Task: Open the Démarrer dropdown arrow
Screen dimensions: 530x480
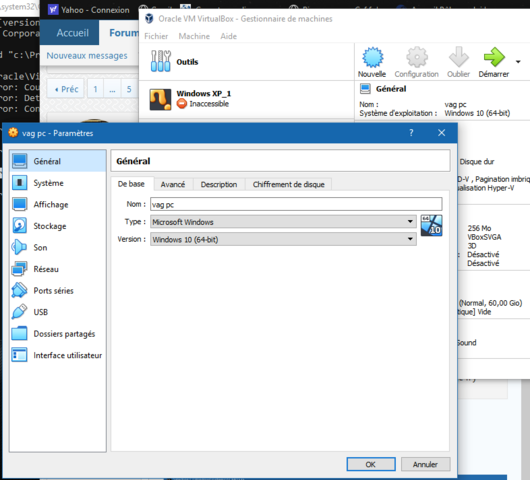Action: pyautogui.click(x=518, y=62)
